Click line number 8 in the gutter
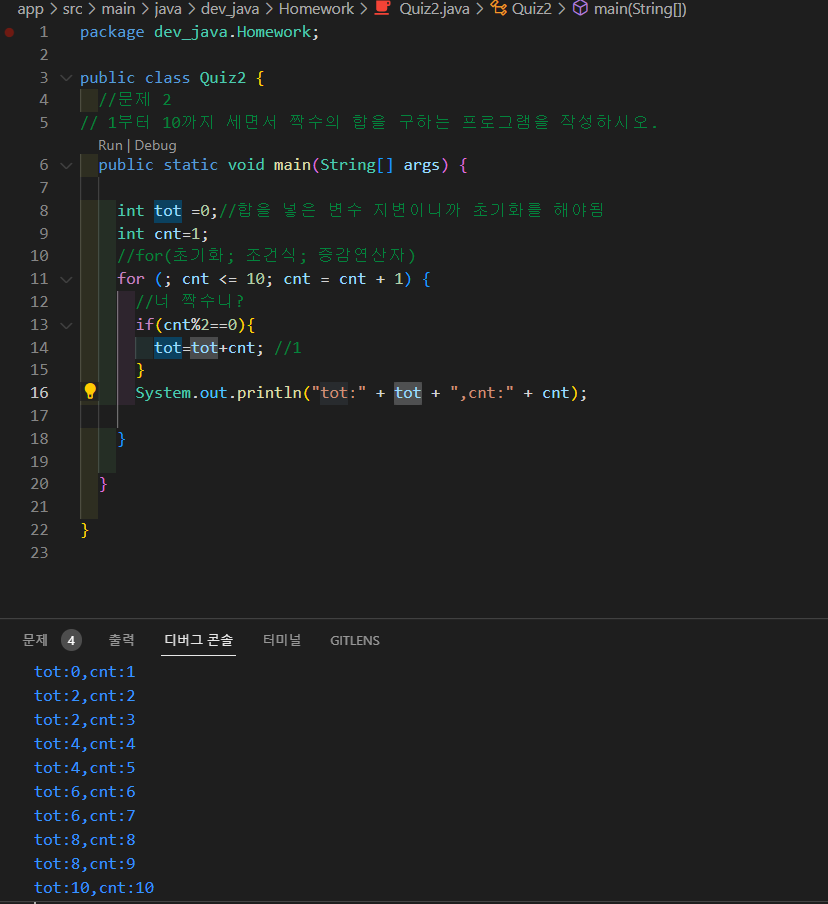This screenshot has height=904, width=828. (44, 210)
